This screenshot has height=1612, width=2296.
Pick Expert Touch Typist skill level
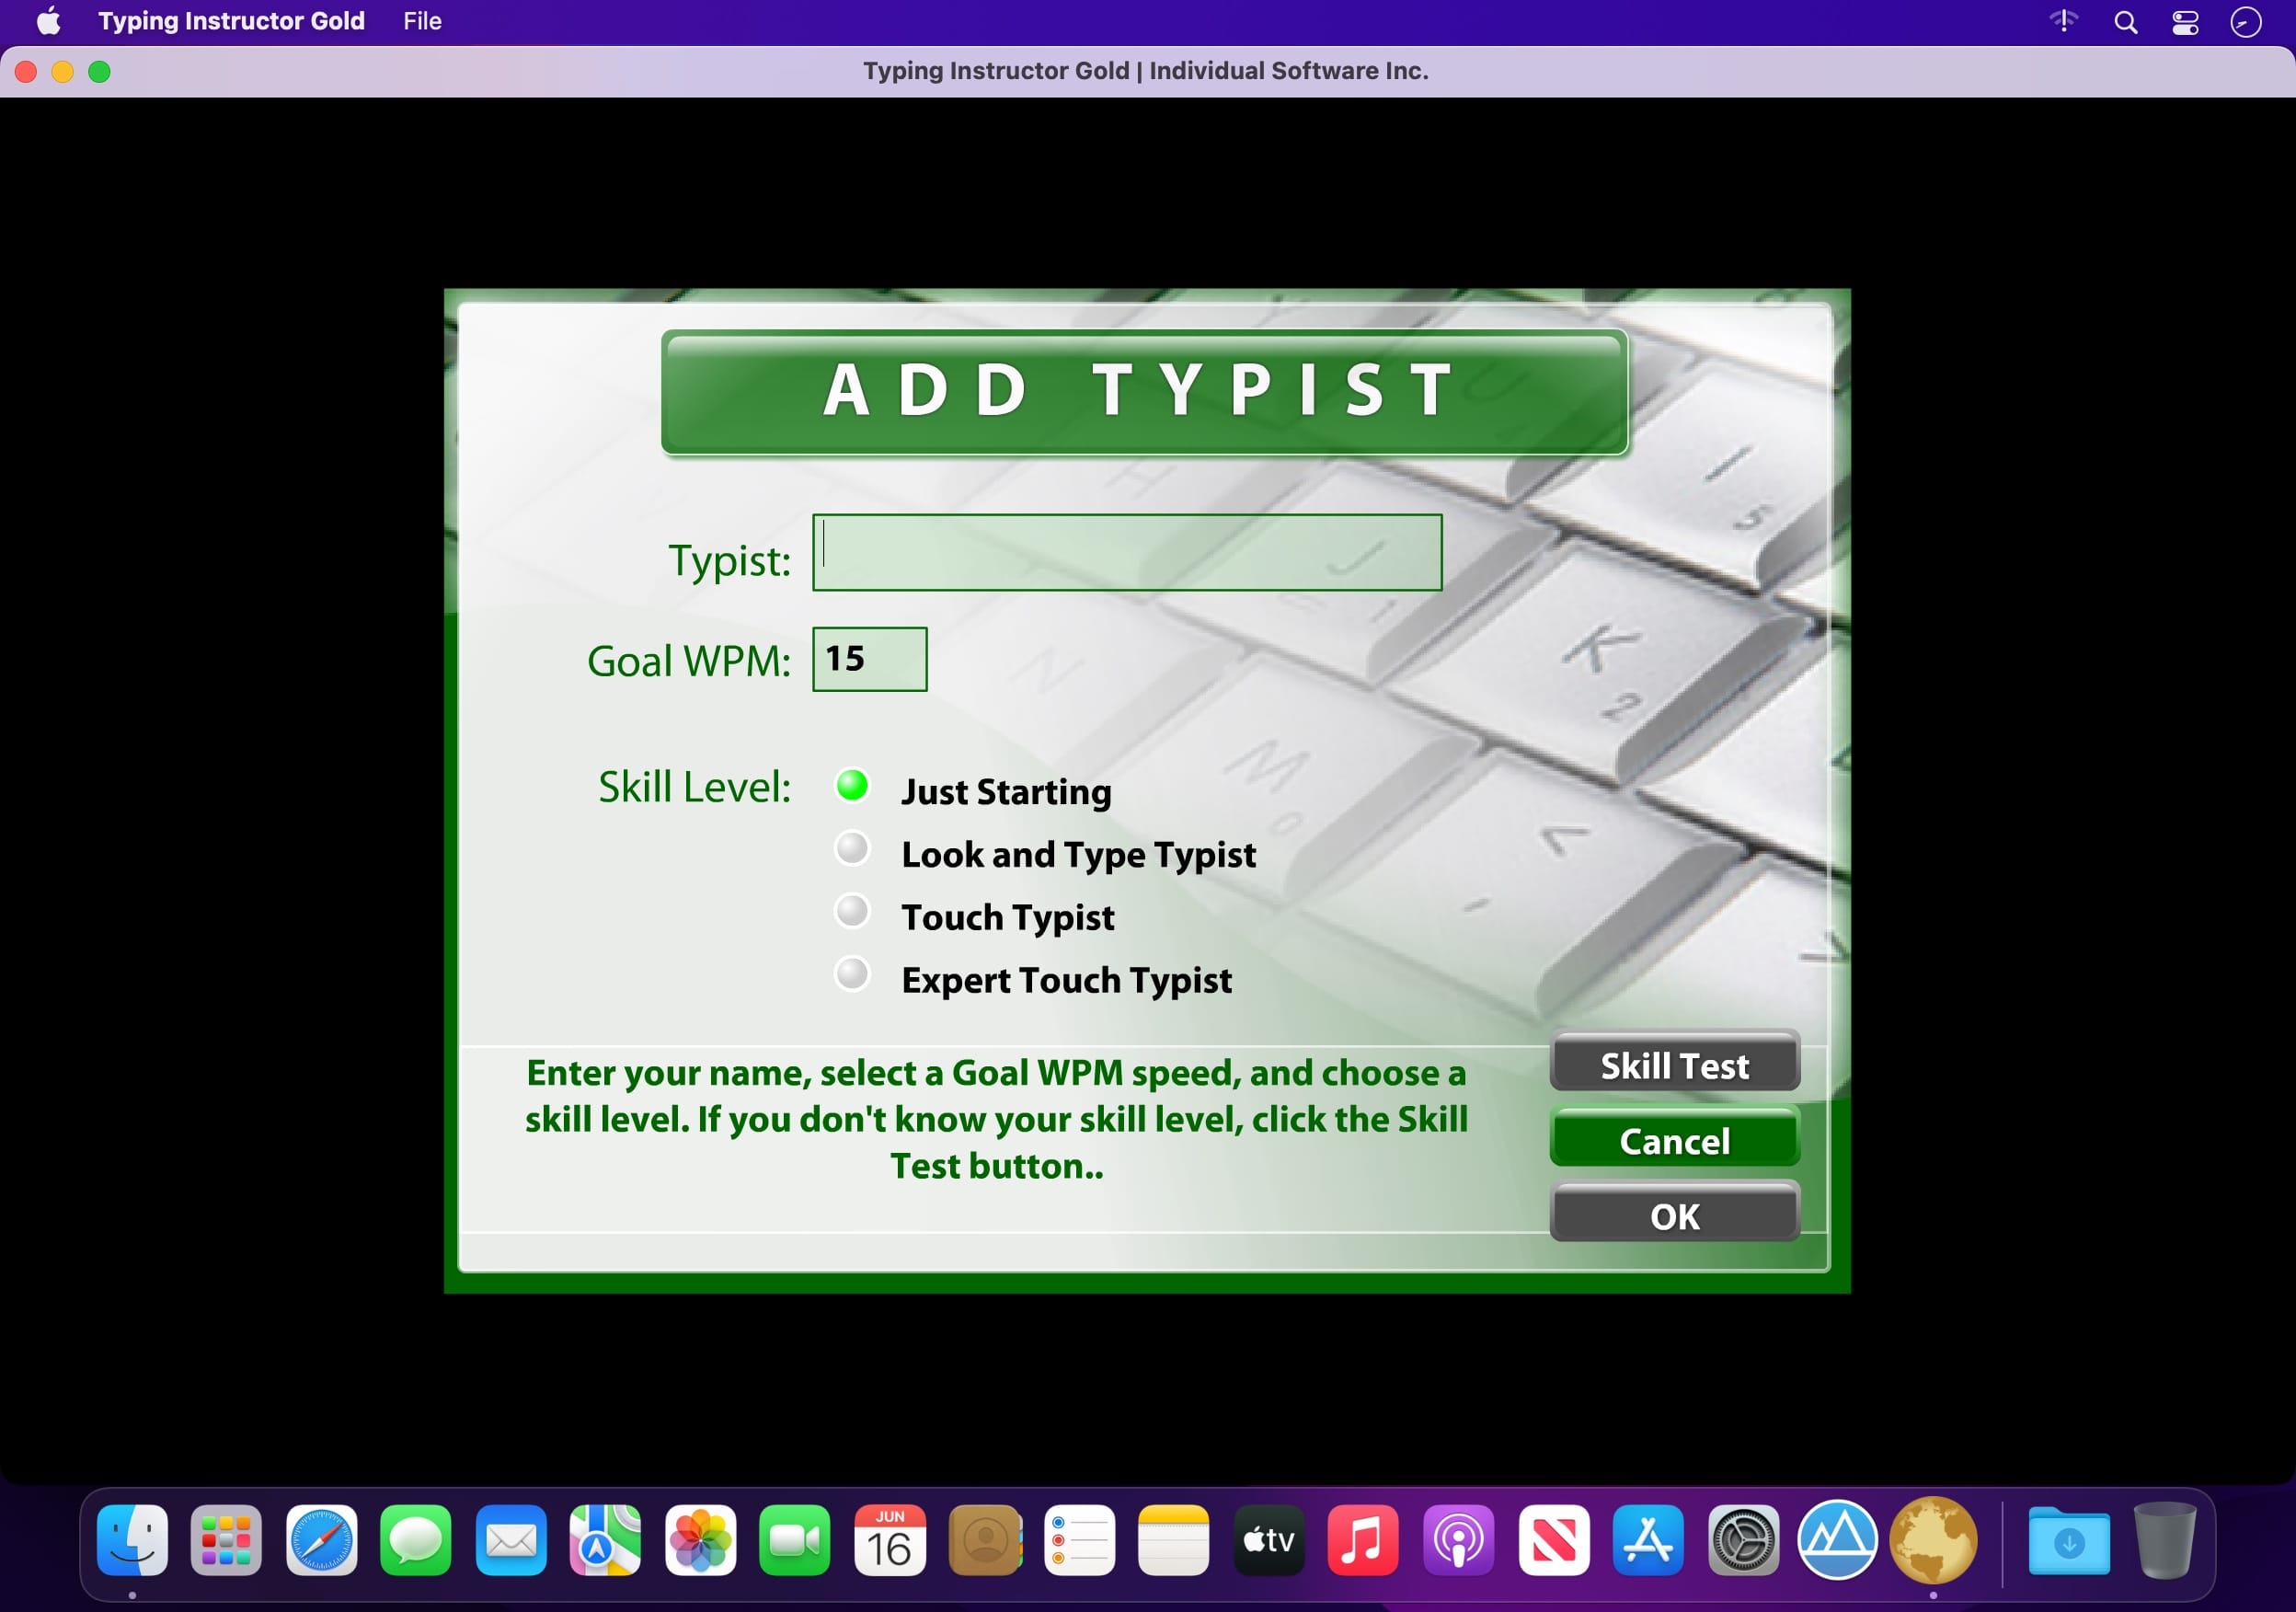(852, 974)
